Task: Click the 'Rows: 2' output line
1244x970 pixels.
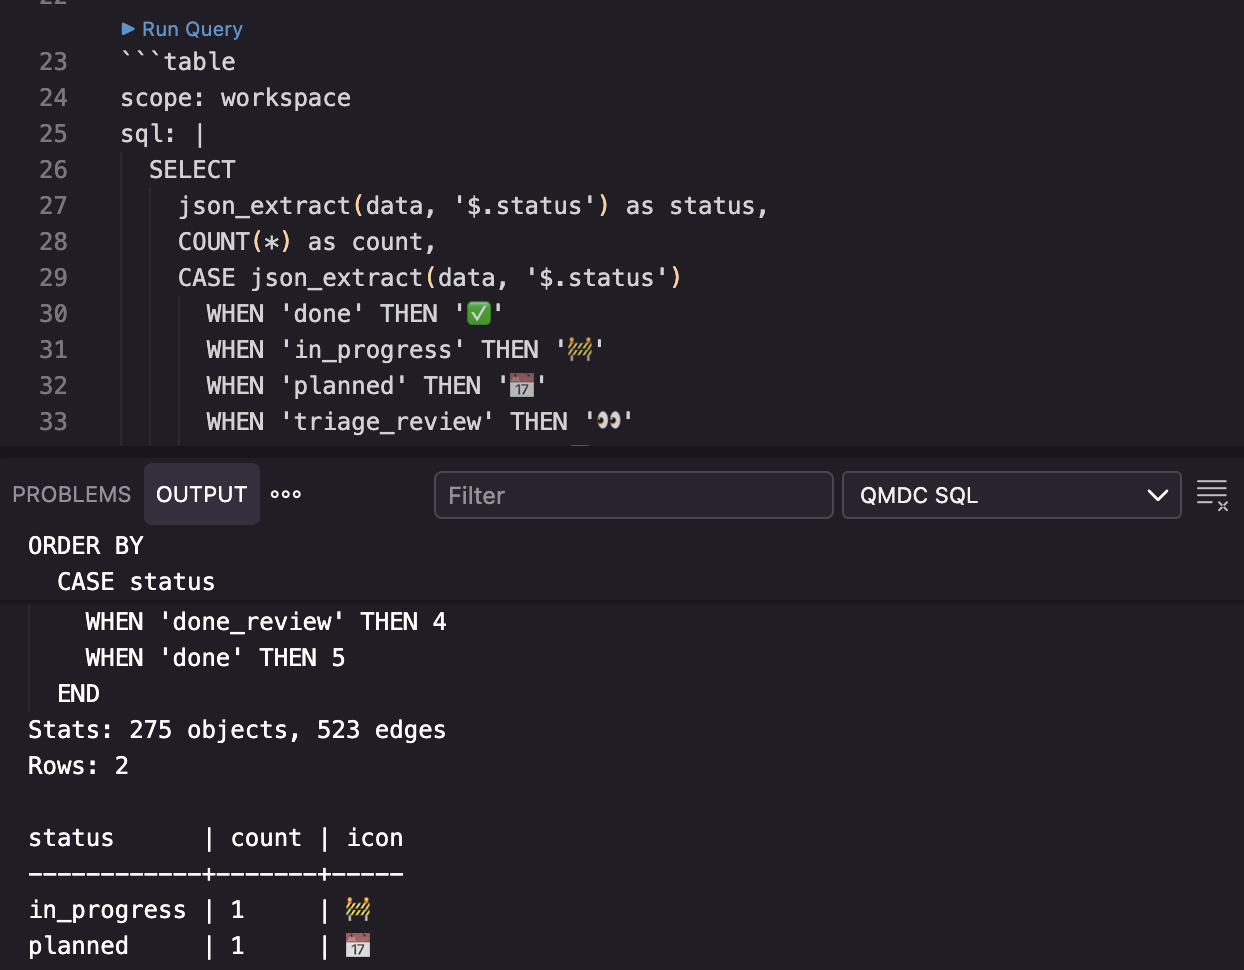Action: 78,766
